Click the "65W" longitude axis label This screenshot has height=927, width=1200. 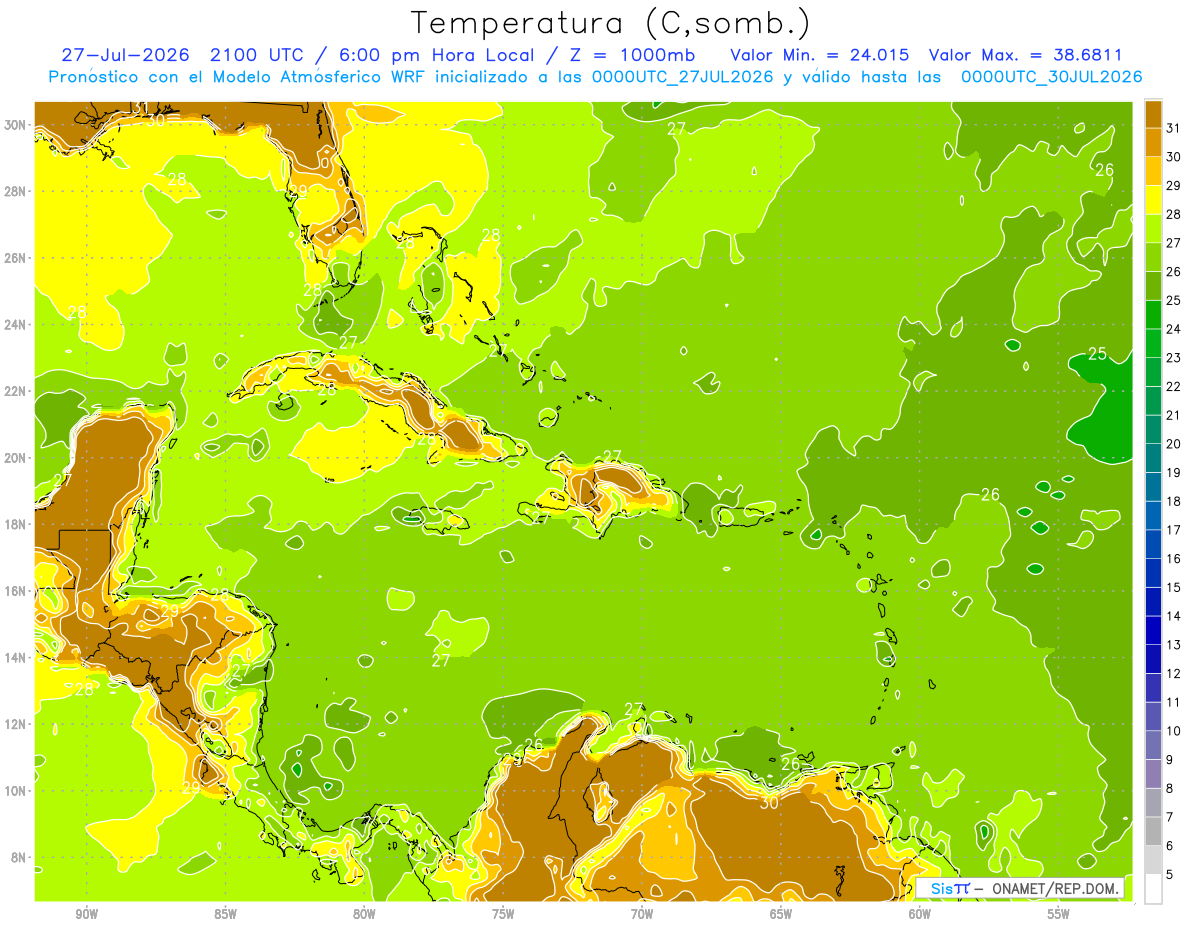tap(781, 914)
